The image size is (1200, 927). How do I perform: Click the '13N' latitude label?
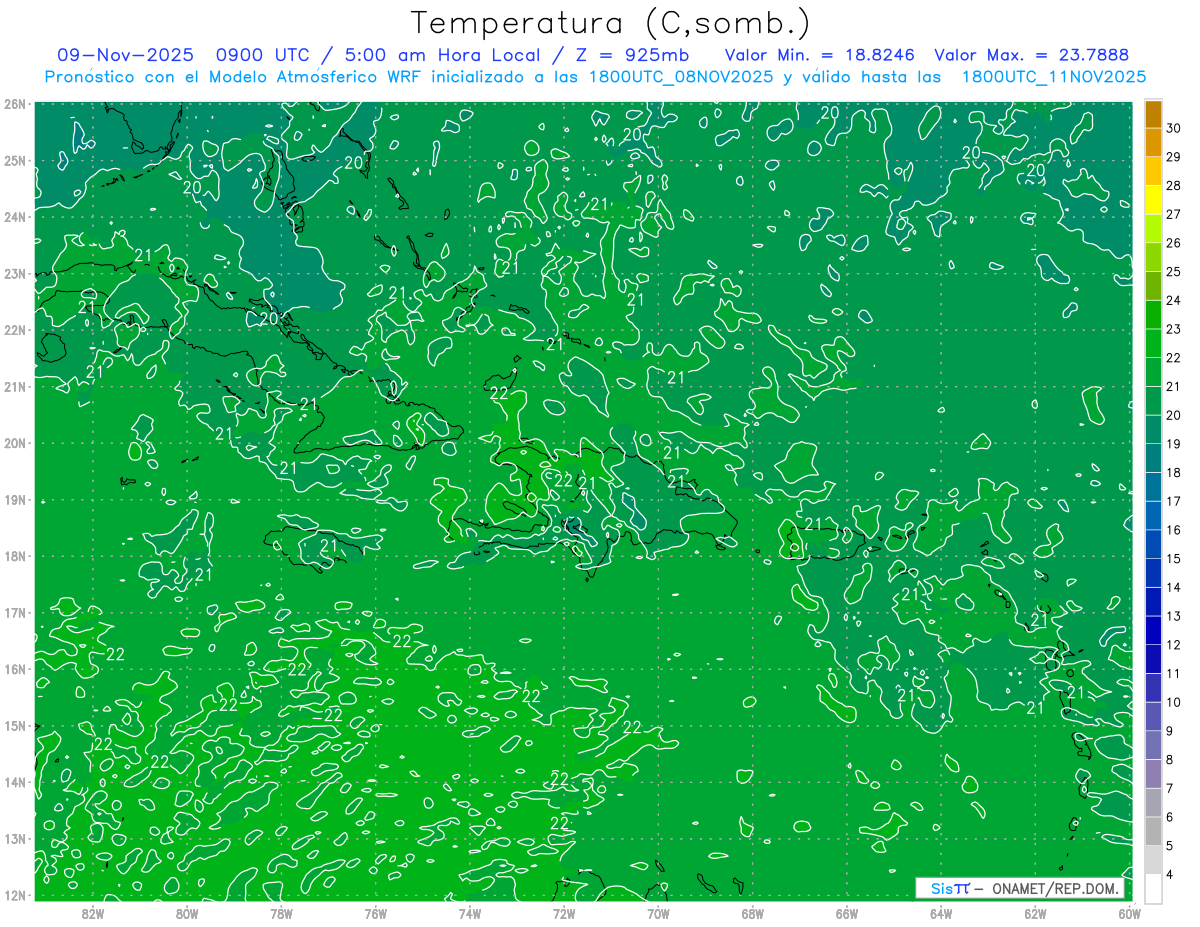[14, 838]
